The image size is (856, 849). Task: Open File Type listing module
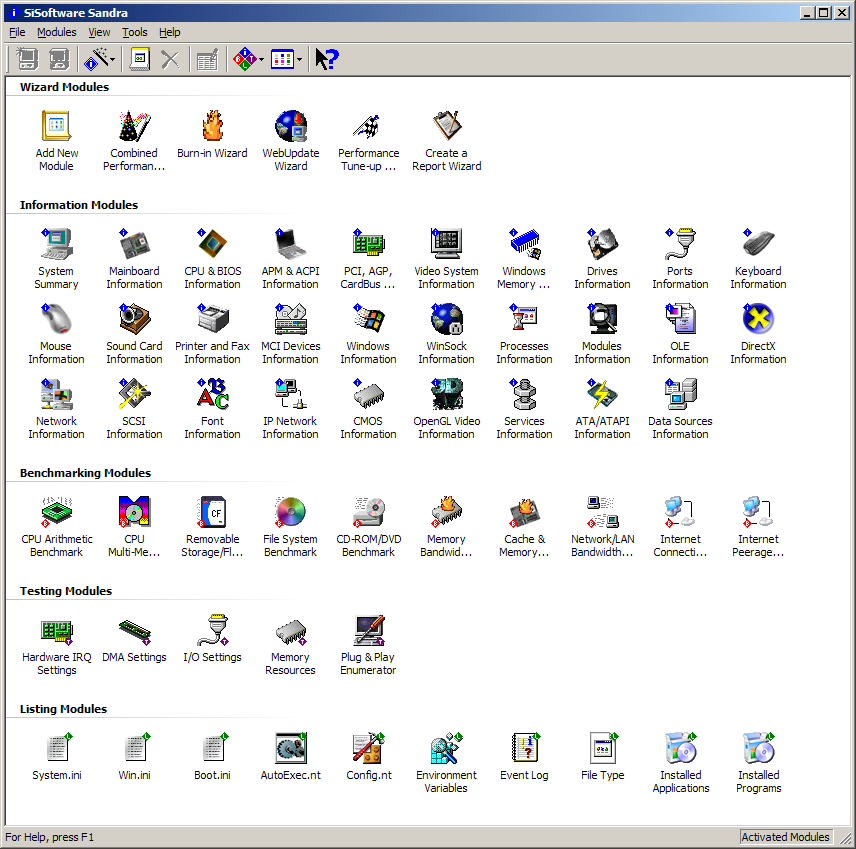click(x=602, y=756)
